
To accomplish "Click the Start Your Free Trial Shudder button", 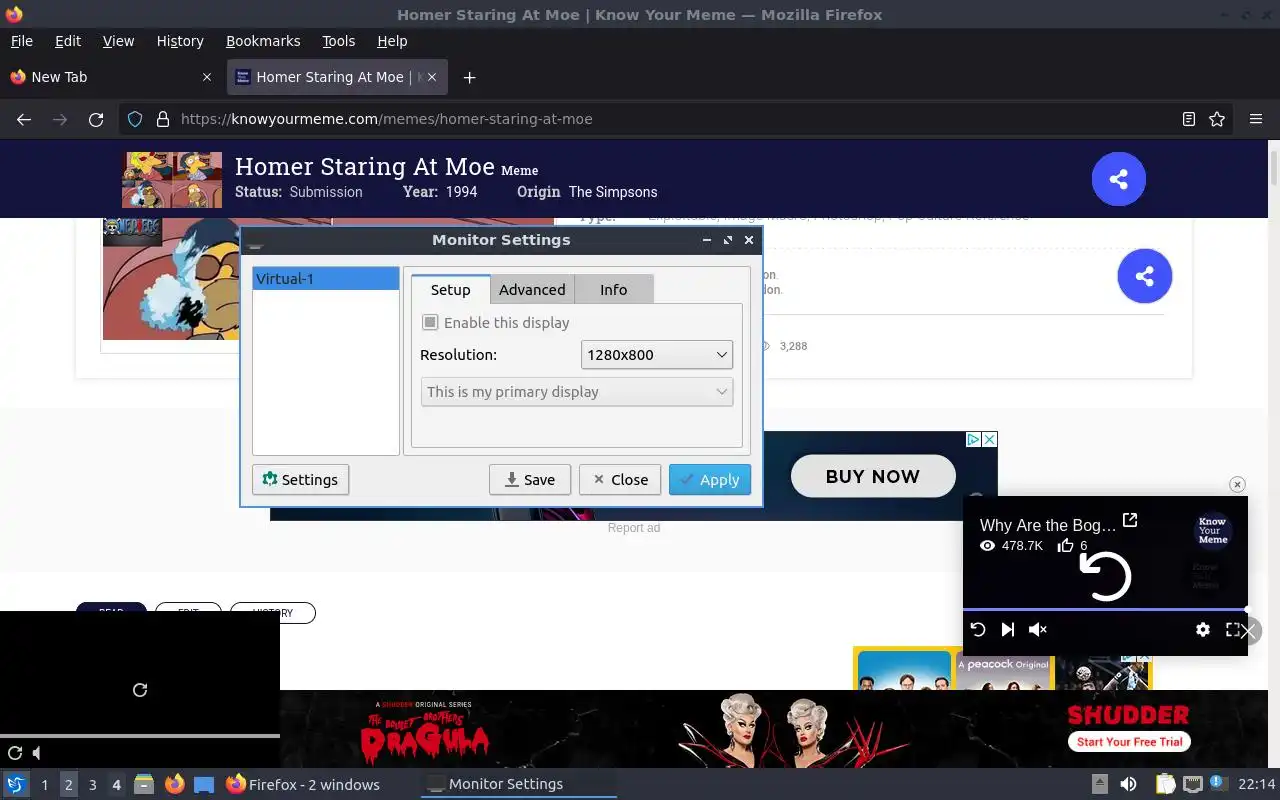I will [1130, 742].
